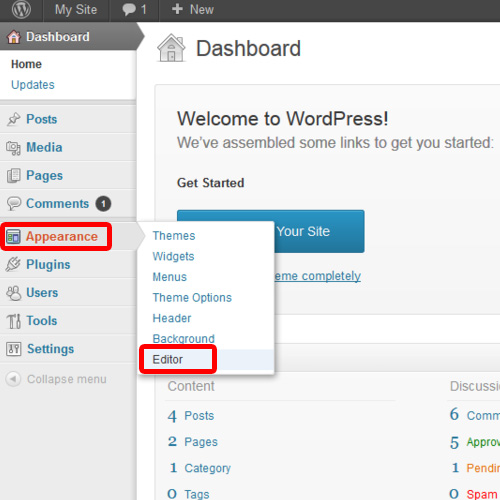The height and width of the screenshot is (500, 500).
Task: Open the 1 Pending comments link
Action: (x=476, y=468)
